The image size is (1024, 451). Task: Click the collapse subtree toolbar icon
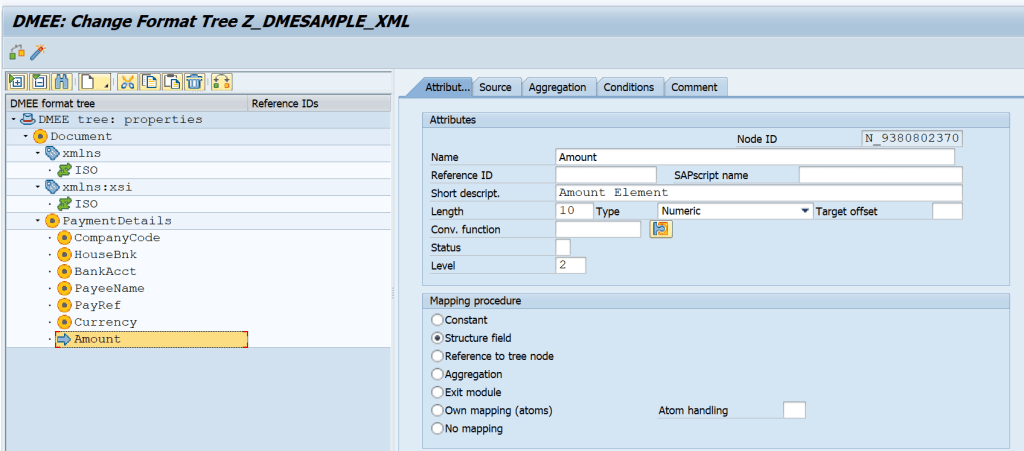point(39,82)
